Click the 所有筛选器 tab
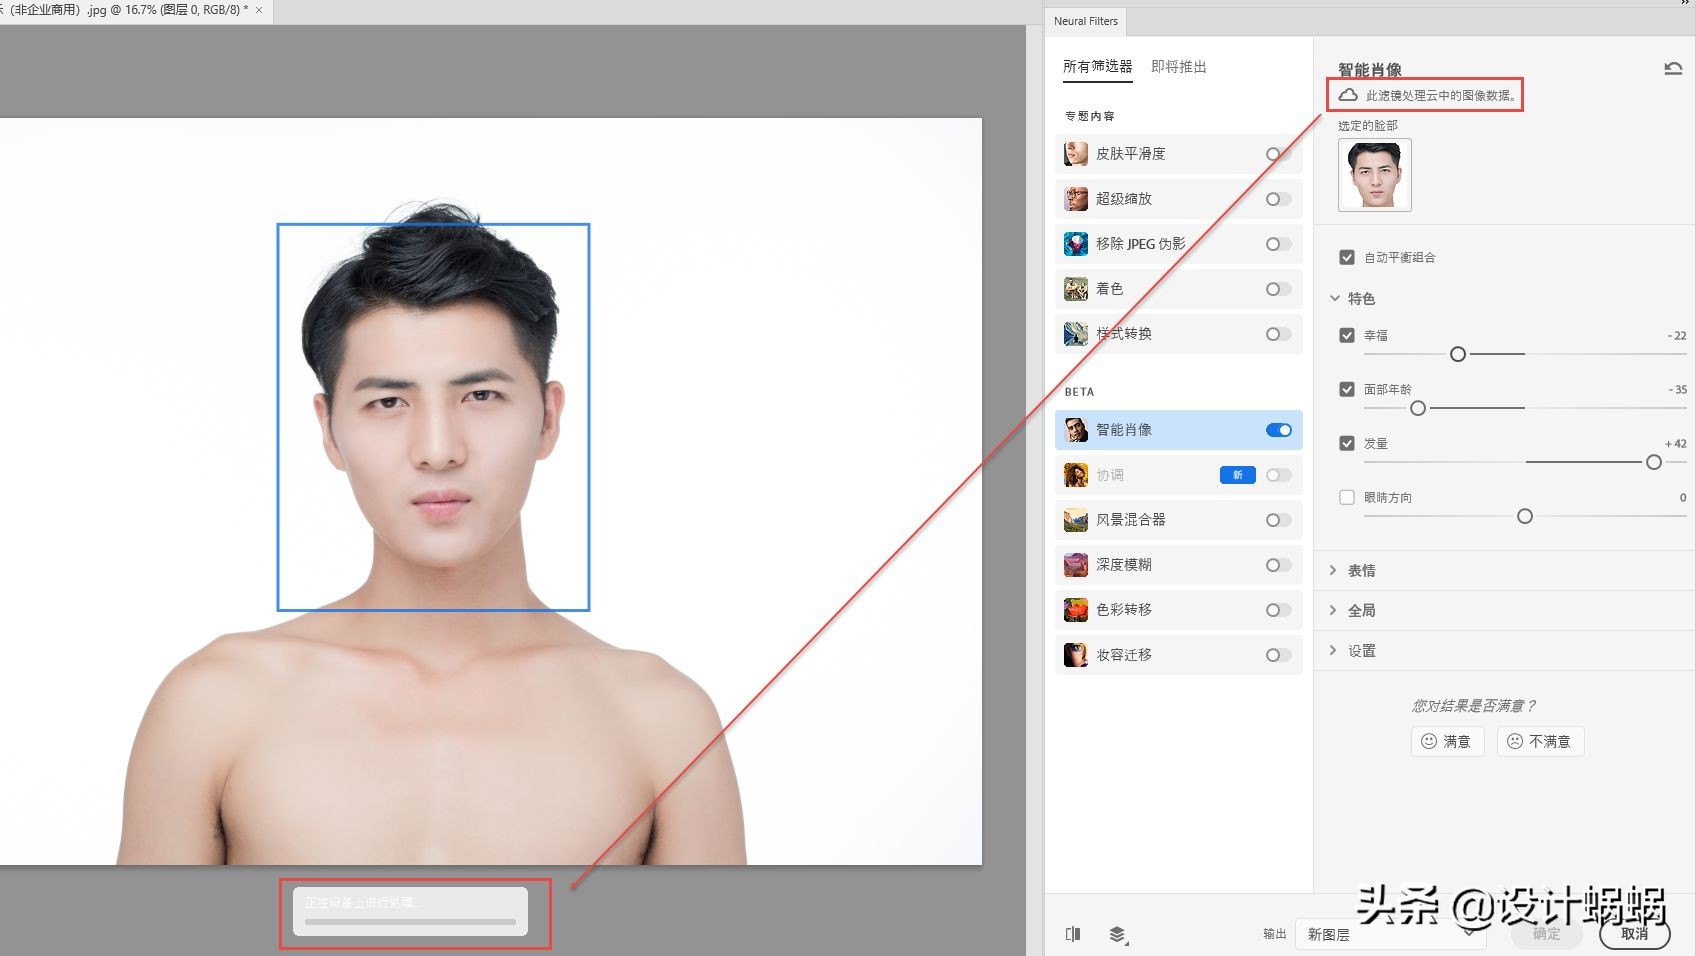Viewport: 1696px width, 956px height. (1097, 66)
